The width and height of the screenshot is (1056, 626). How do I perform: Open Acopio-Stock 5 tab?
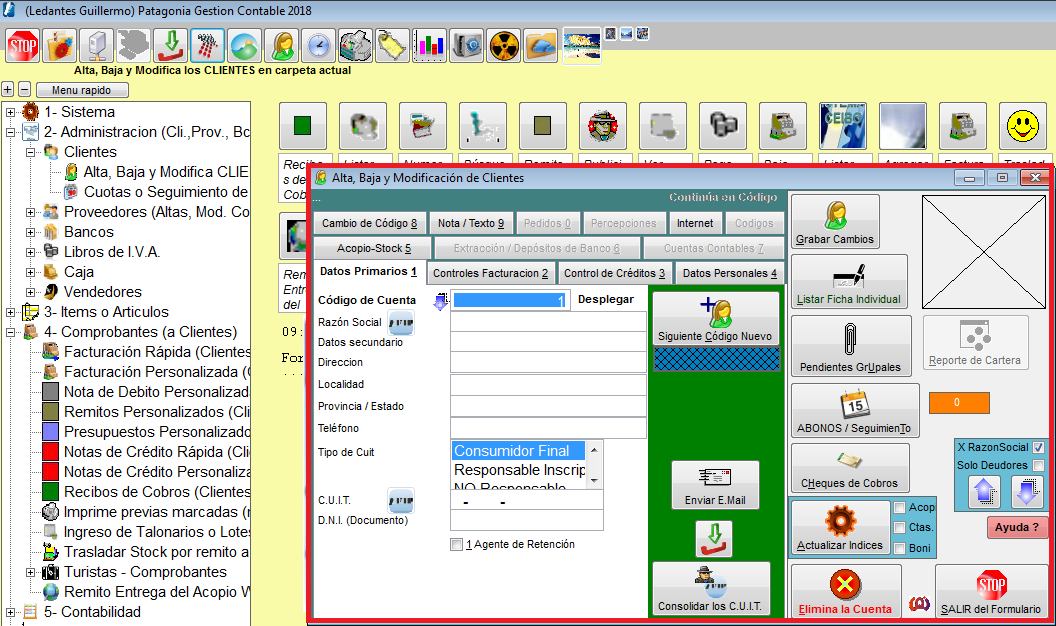click(374, 248)
